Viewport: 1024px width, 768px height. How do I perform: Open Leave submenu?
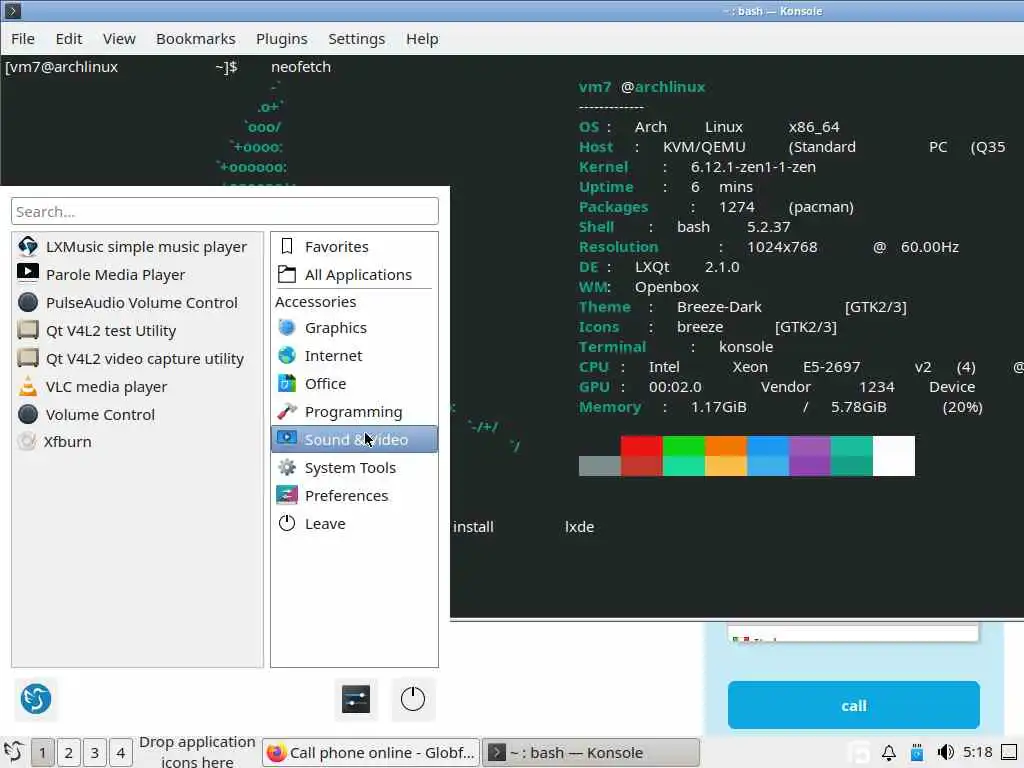(x=354, y=524)
